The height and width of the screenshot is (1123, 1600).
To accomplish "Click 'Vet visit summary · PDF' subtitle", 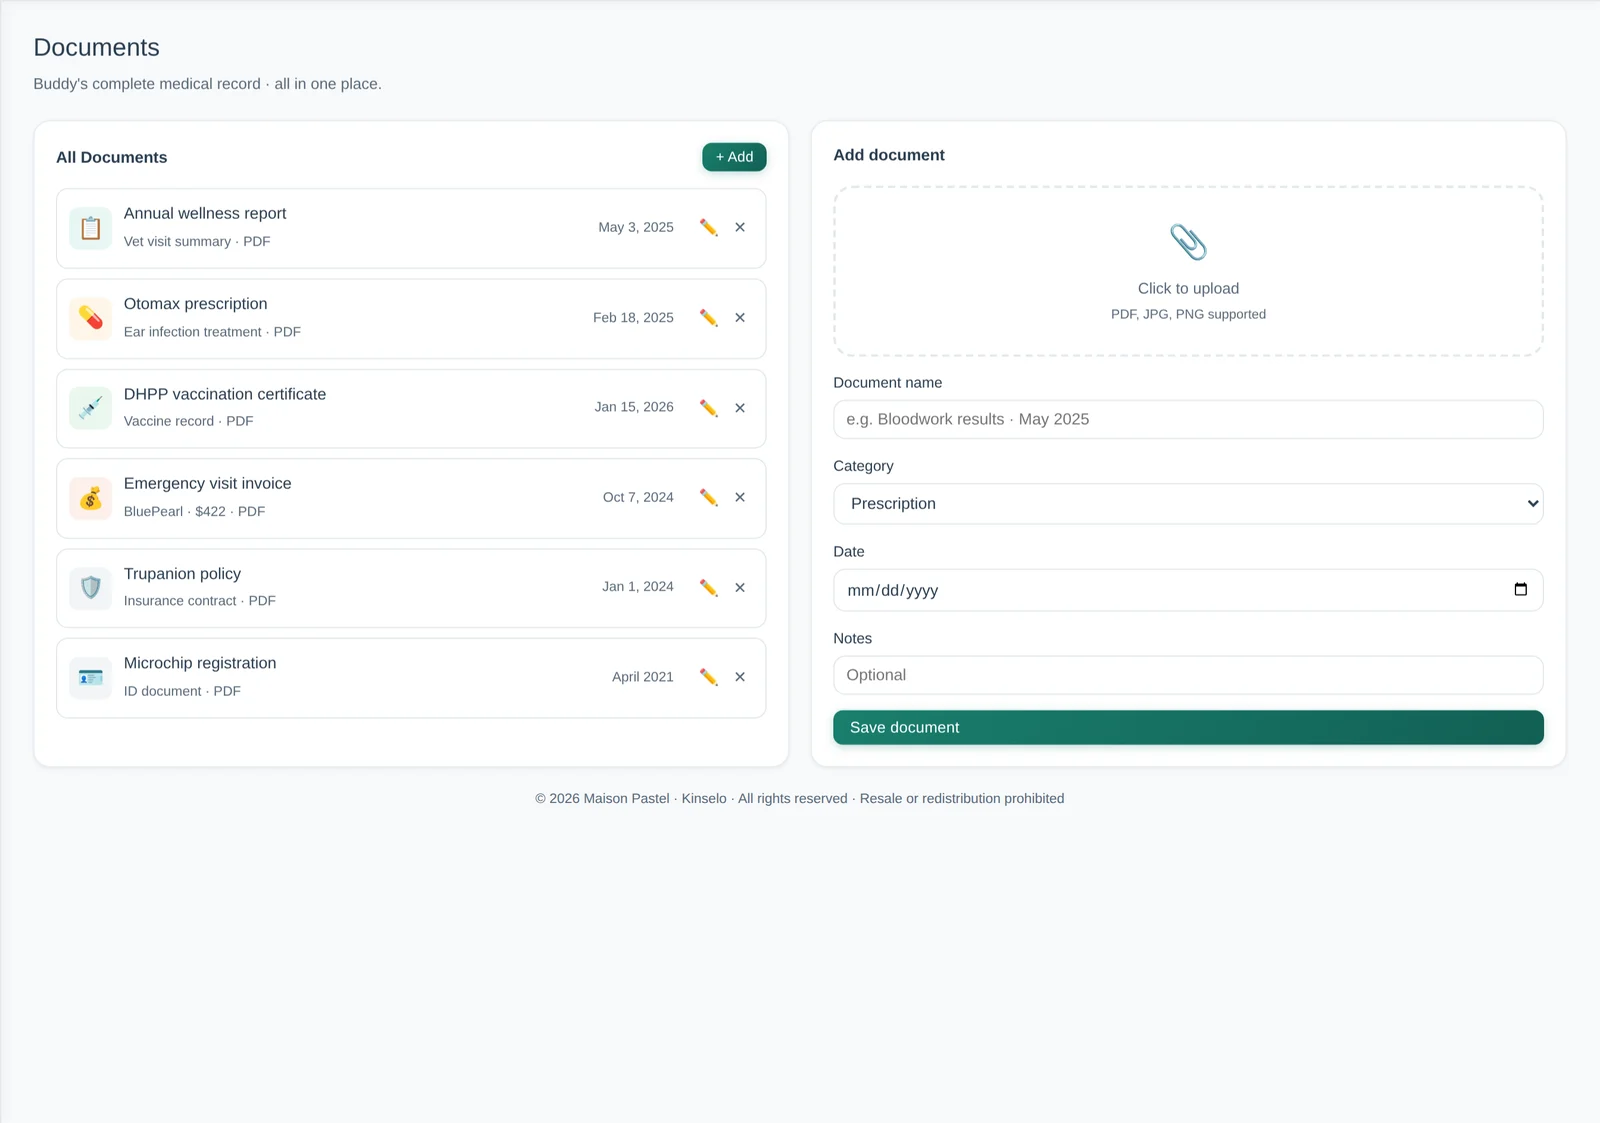I will click(197, 242).
